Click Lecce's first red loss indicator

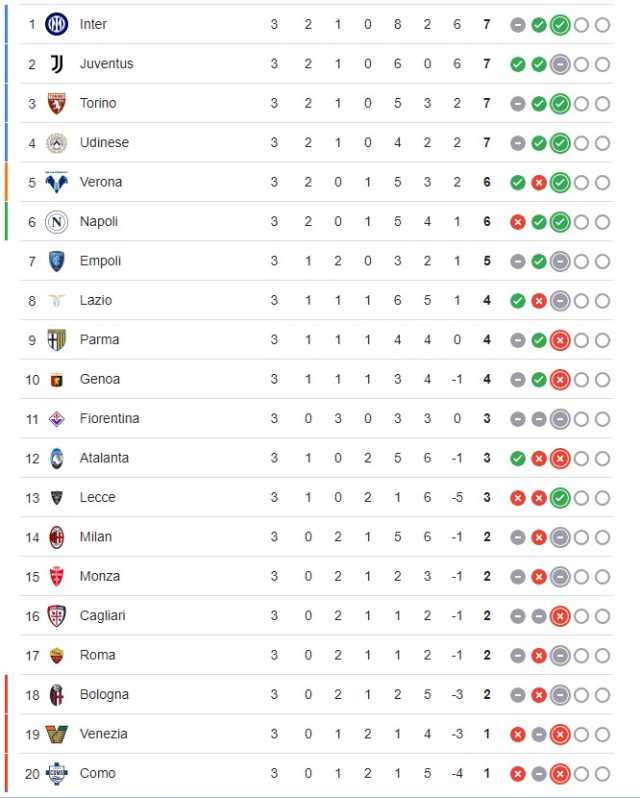tap(518, 498)
